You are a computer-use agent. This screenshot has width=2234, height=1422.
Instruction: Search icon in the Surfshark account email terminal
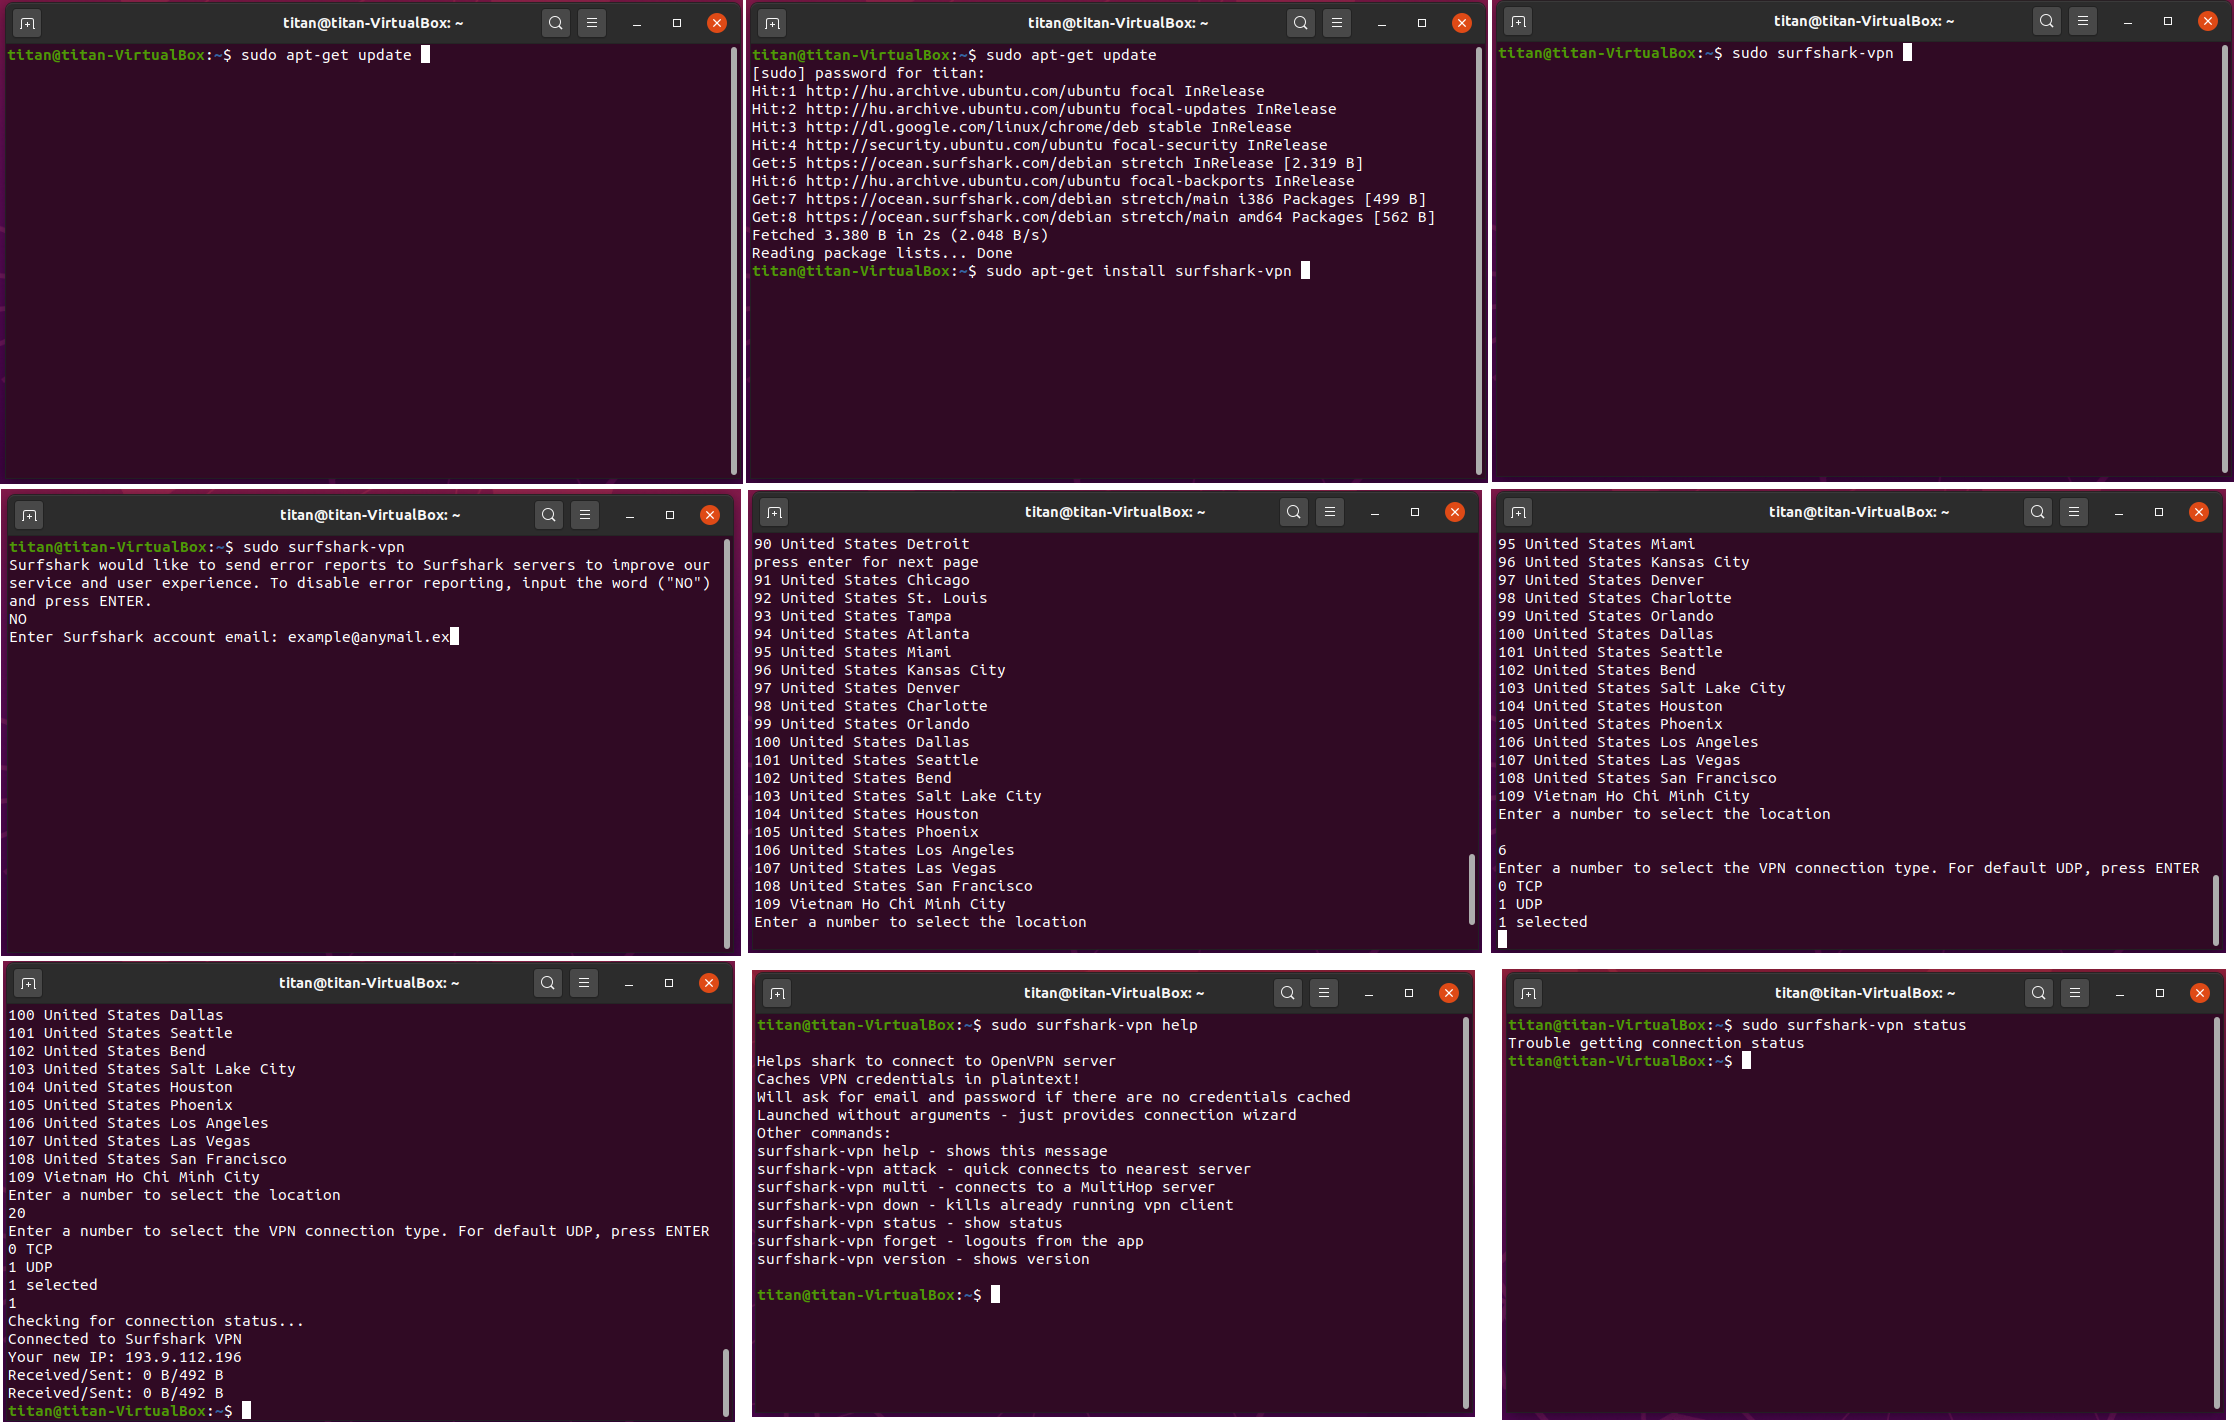coord(549,515)
